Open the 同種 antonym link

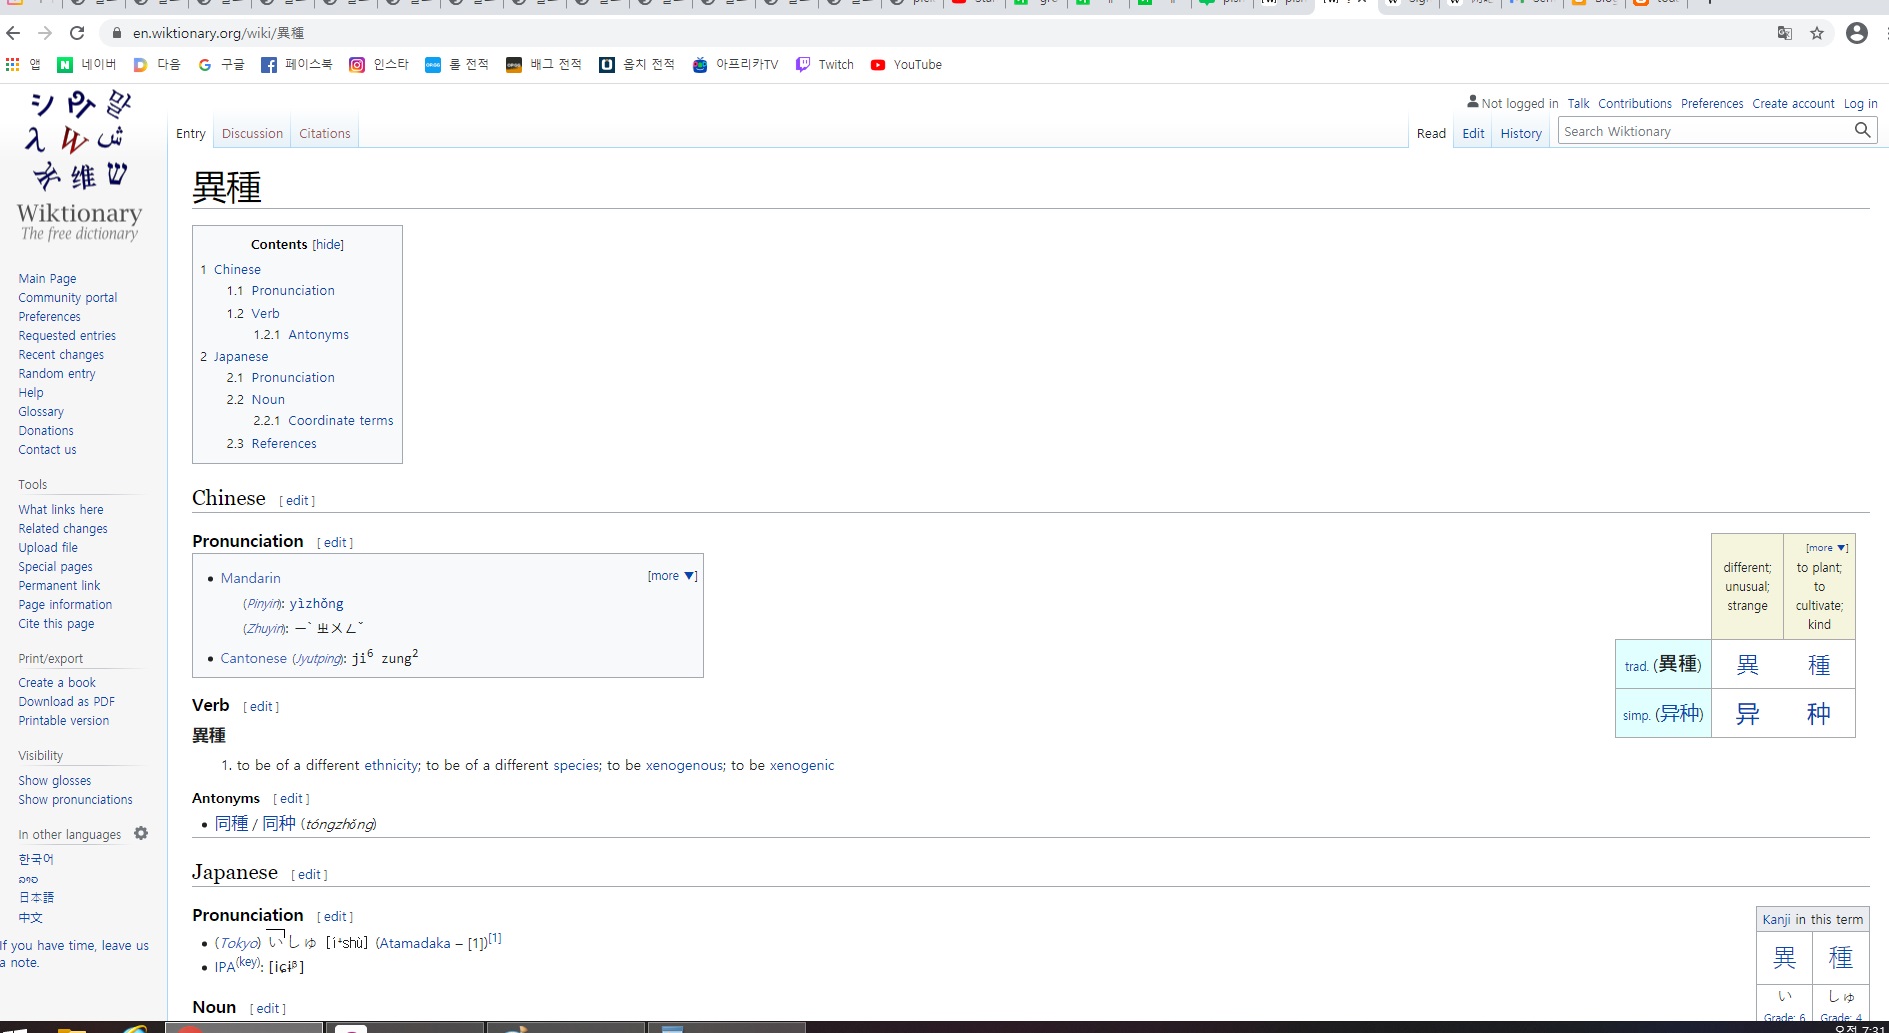tap(231, 824)
